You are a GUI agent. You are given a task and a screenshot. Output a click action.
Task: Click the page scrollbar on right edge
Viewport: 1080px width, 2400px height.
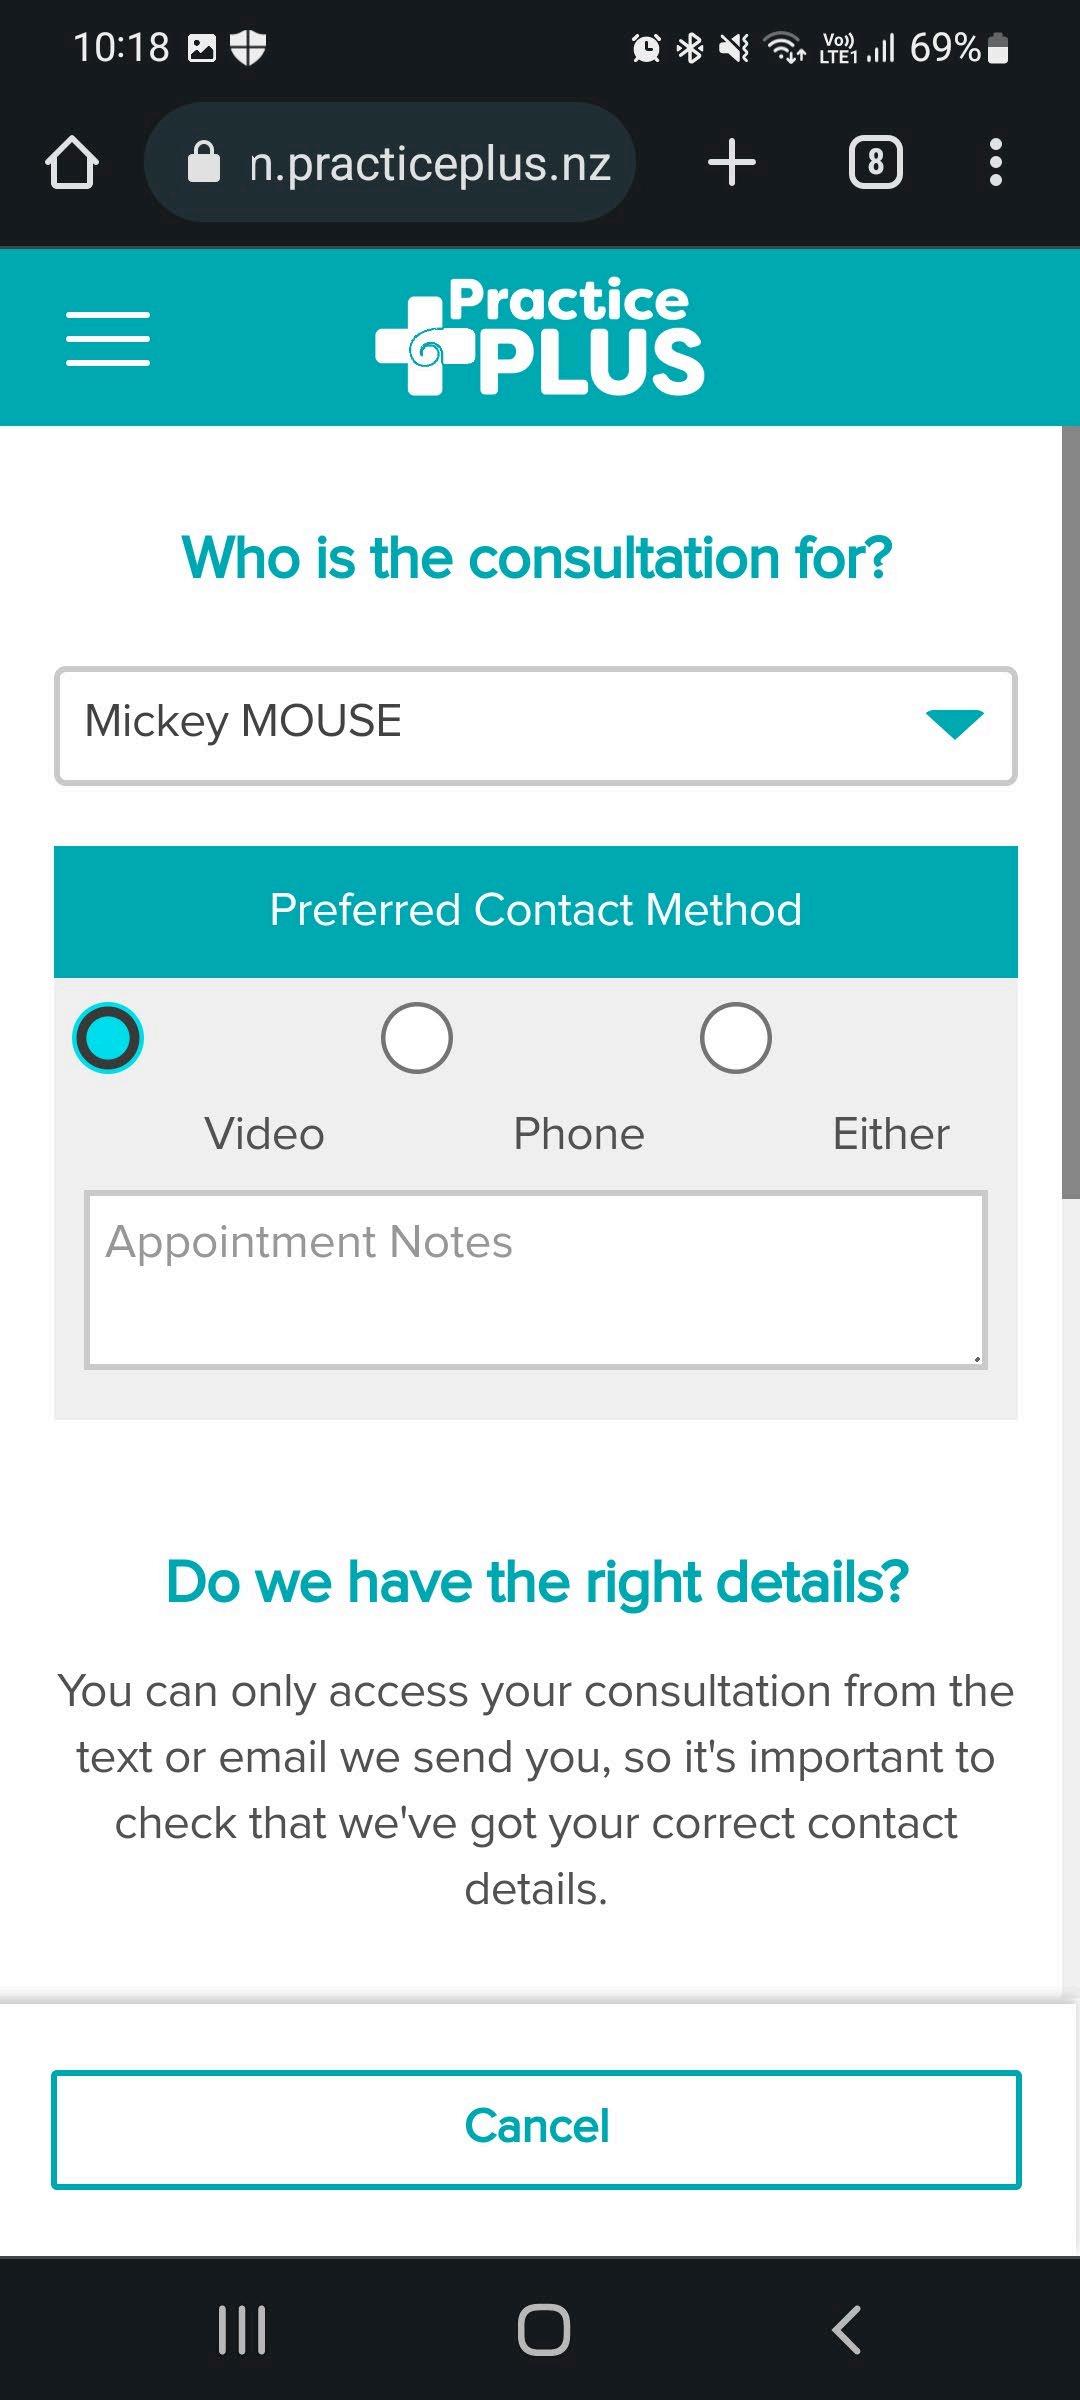click(1070, 812)
